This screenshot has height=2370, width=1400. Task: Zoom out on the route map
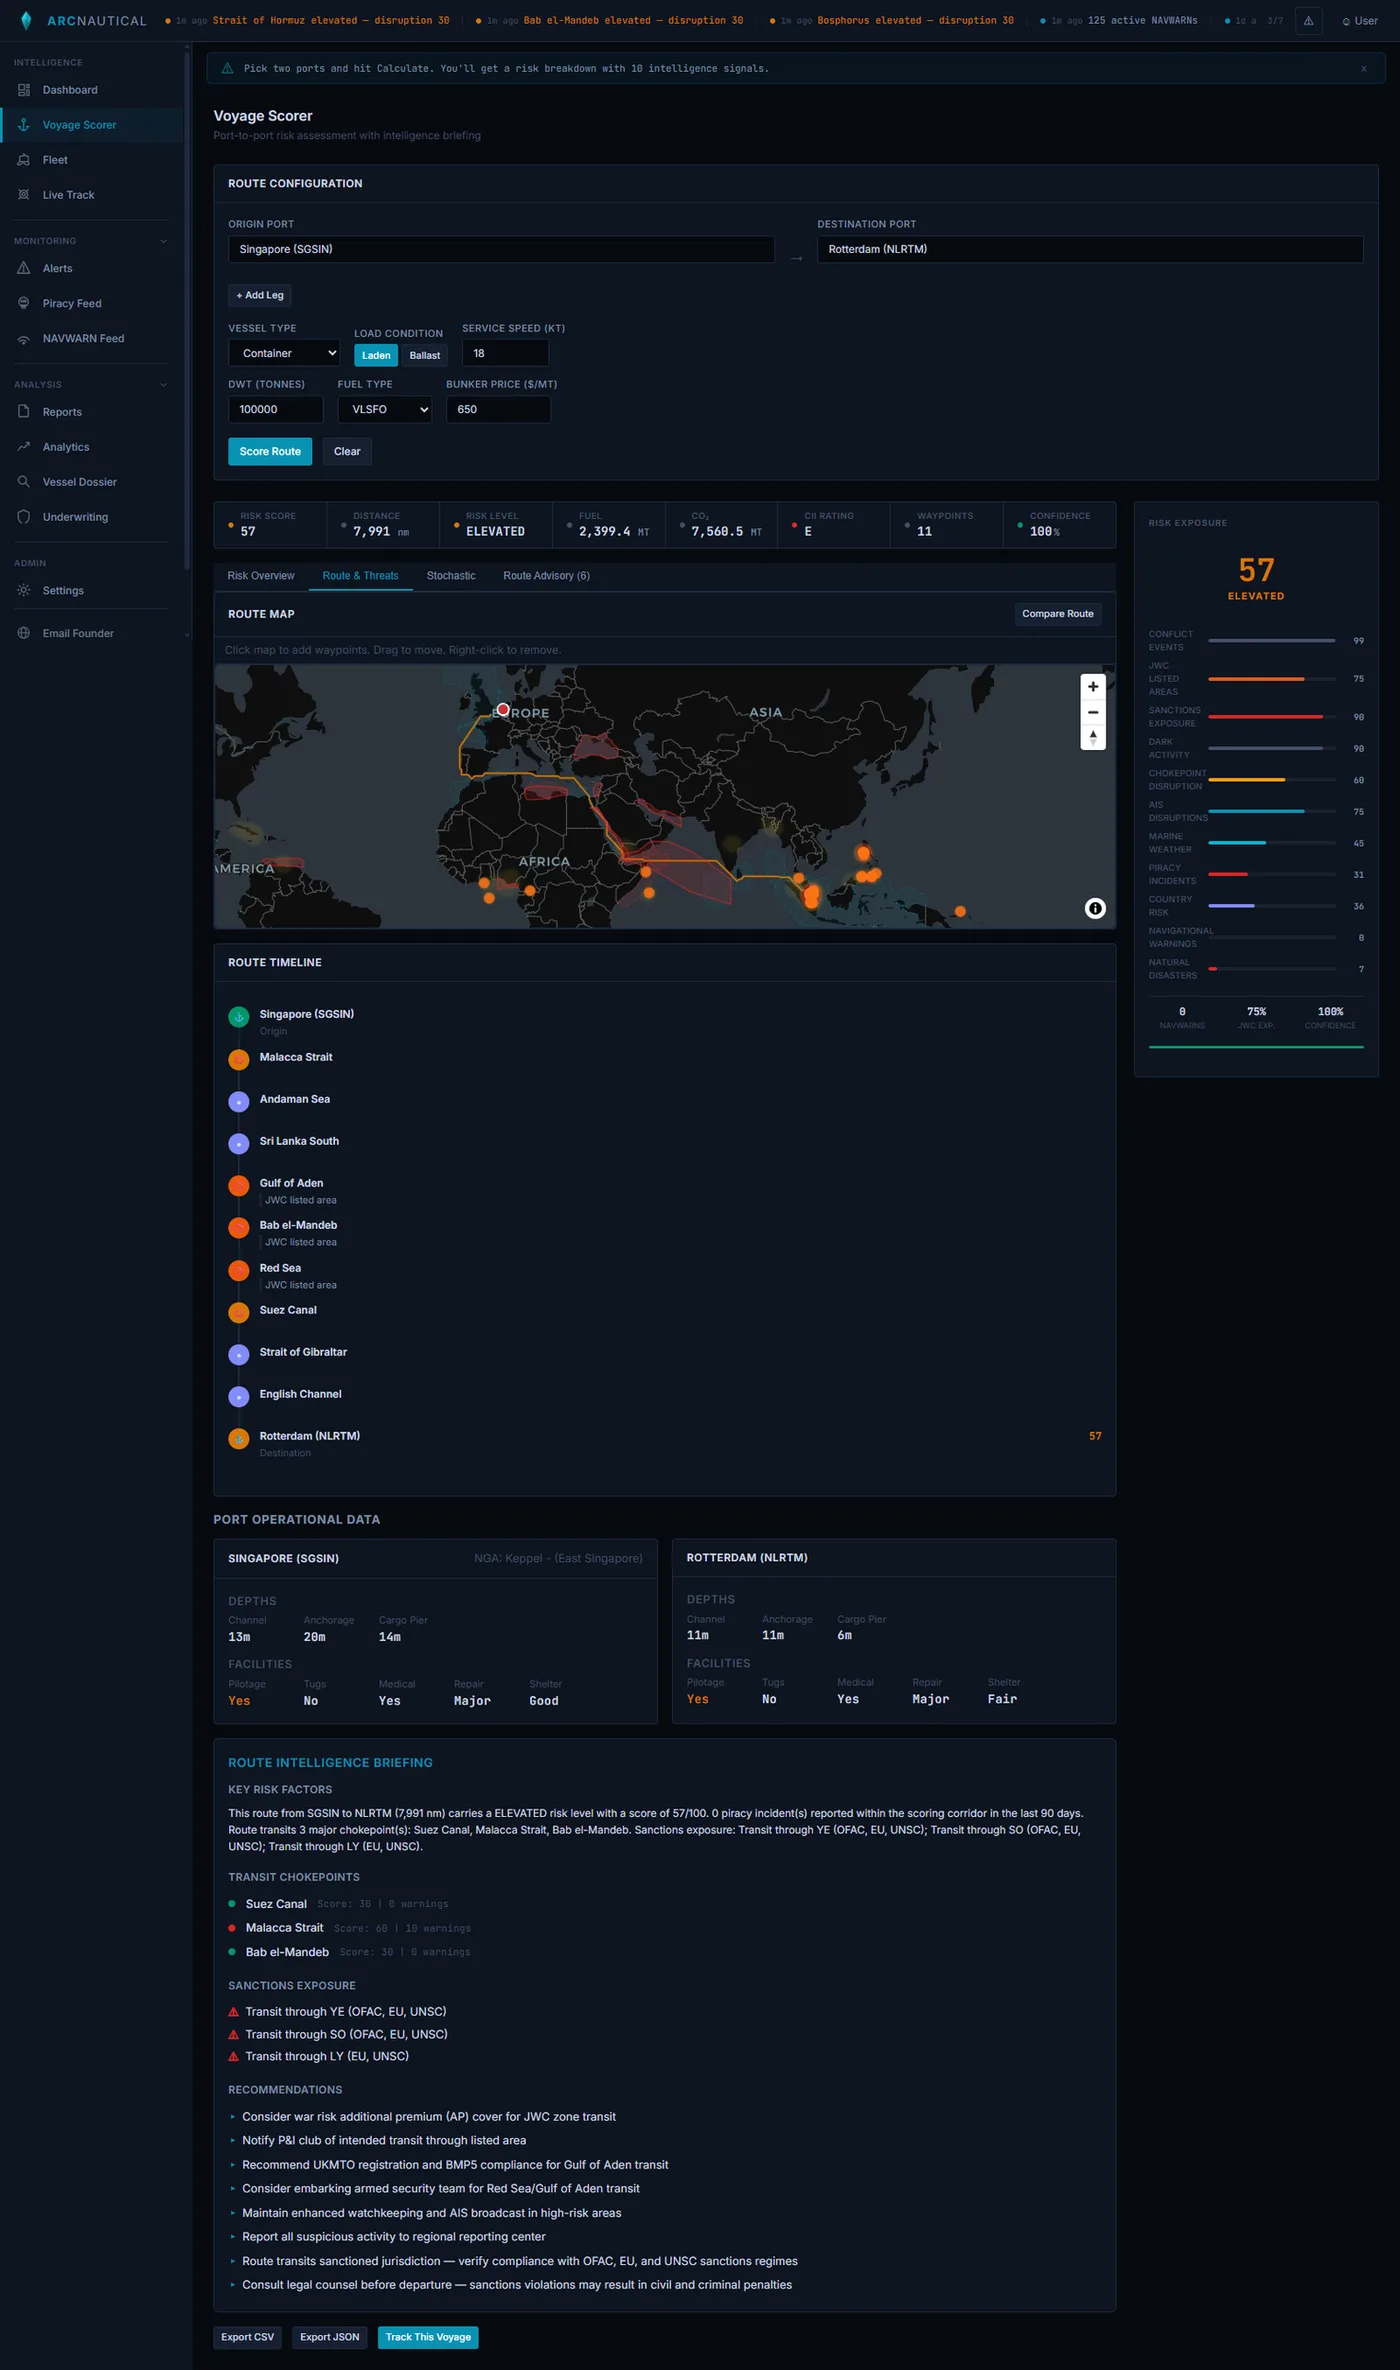point(1093,712)
